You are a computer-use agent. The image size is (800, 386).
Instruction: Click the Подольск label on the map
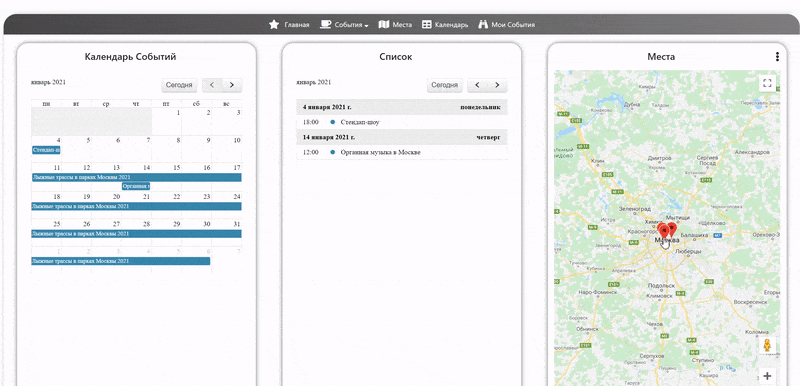tap(661, 286)
